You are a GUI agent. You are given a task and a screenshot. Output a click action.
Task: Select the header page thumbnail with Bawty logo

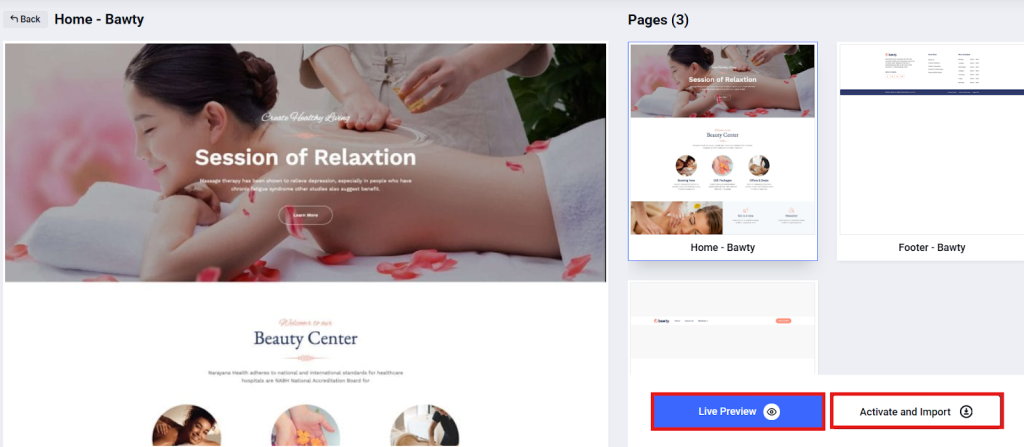723,327
